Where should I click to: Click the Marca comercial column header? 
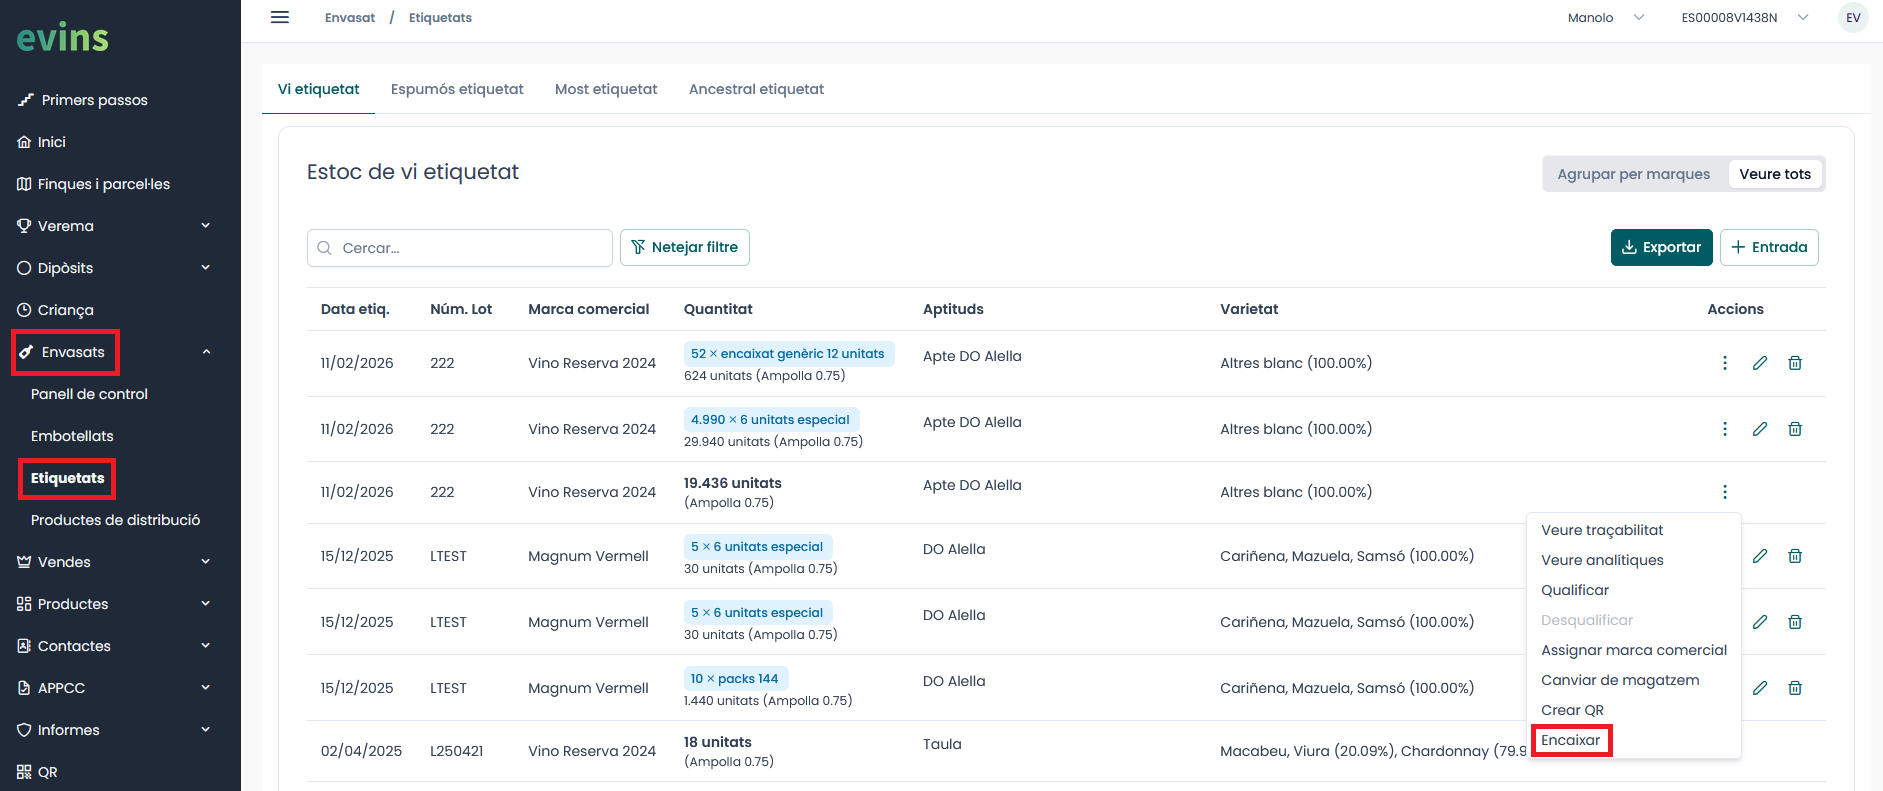[589, 309]
